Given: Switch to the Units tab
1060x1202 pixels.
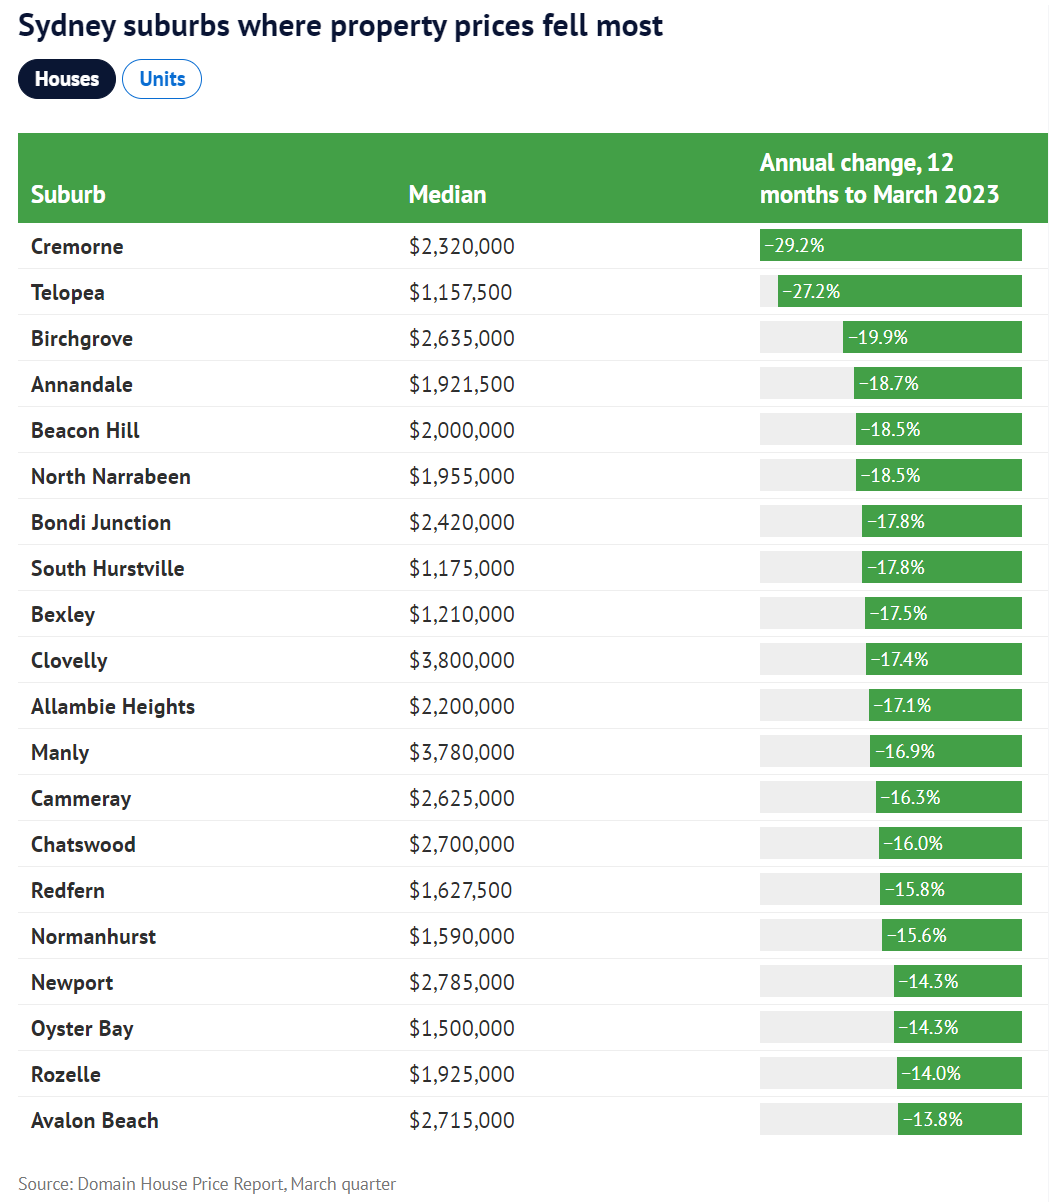Looking at the screenshot, I should point(162,79).
